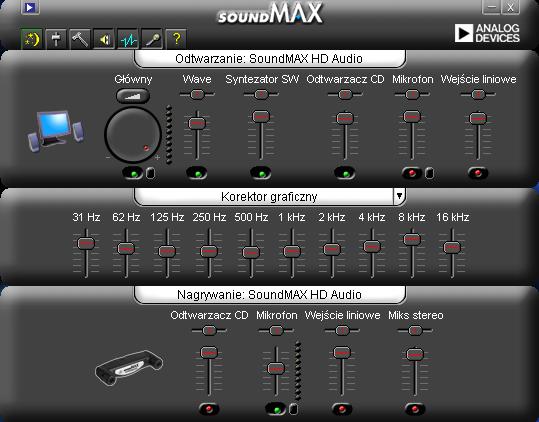
Task: Click Wave volume slider handle
Action: point(197,123)
